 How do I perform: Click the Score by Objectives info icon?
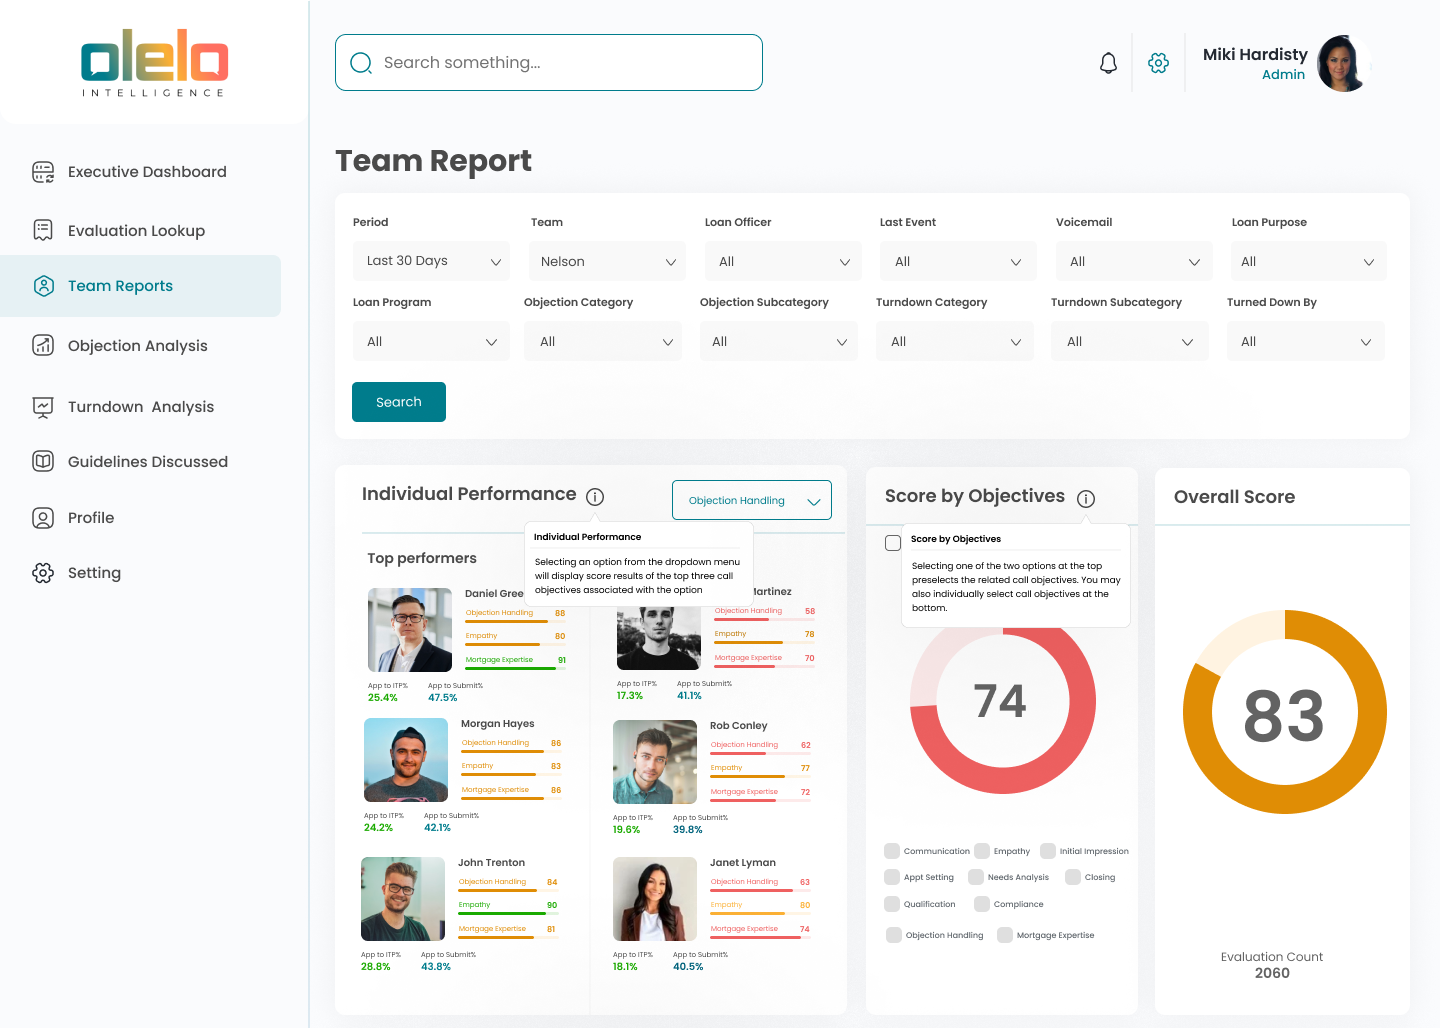pyautogui.click(x=1086, y=498)
